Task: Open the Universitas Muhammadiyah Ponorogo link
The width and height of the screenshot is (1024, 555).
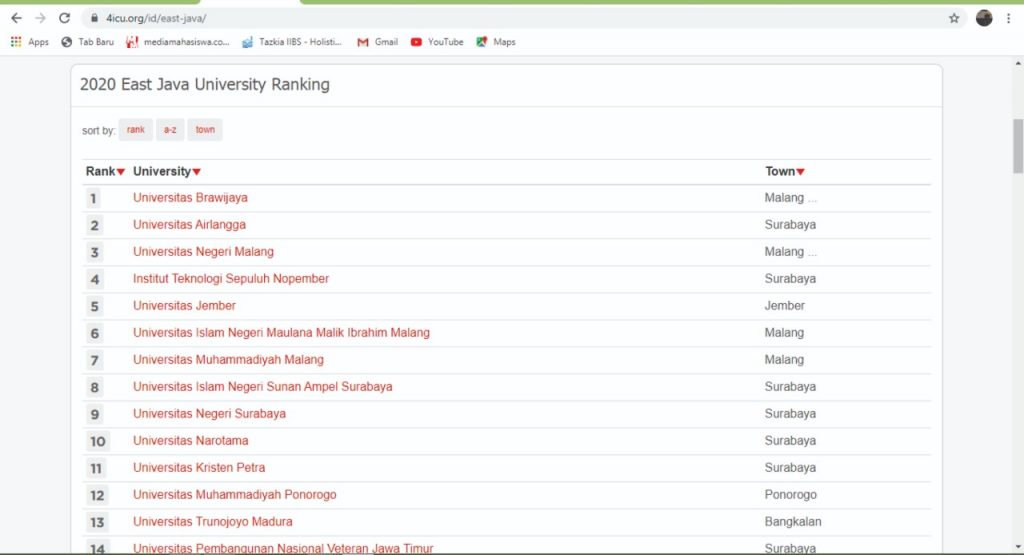Action: tap(234, 495)
